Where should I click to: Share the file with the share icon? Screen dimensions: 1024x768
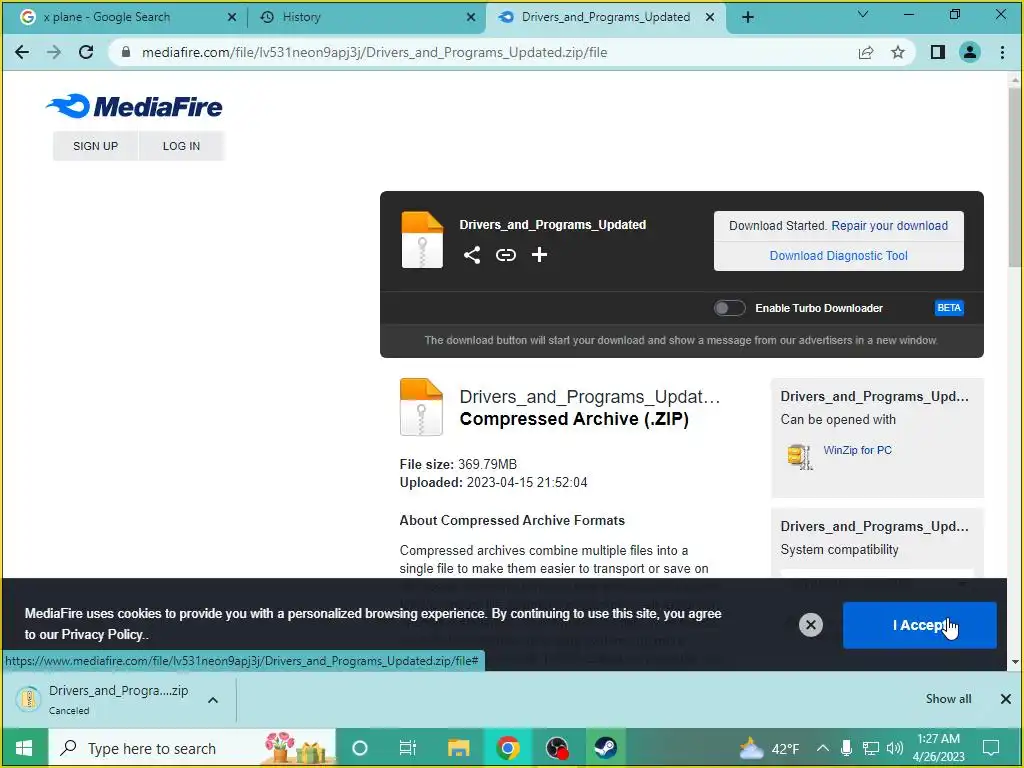pyautogui.click(x=472, y=255)
